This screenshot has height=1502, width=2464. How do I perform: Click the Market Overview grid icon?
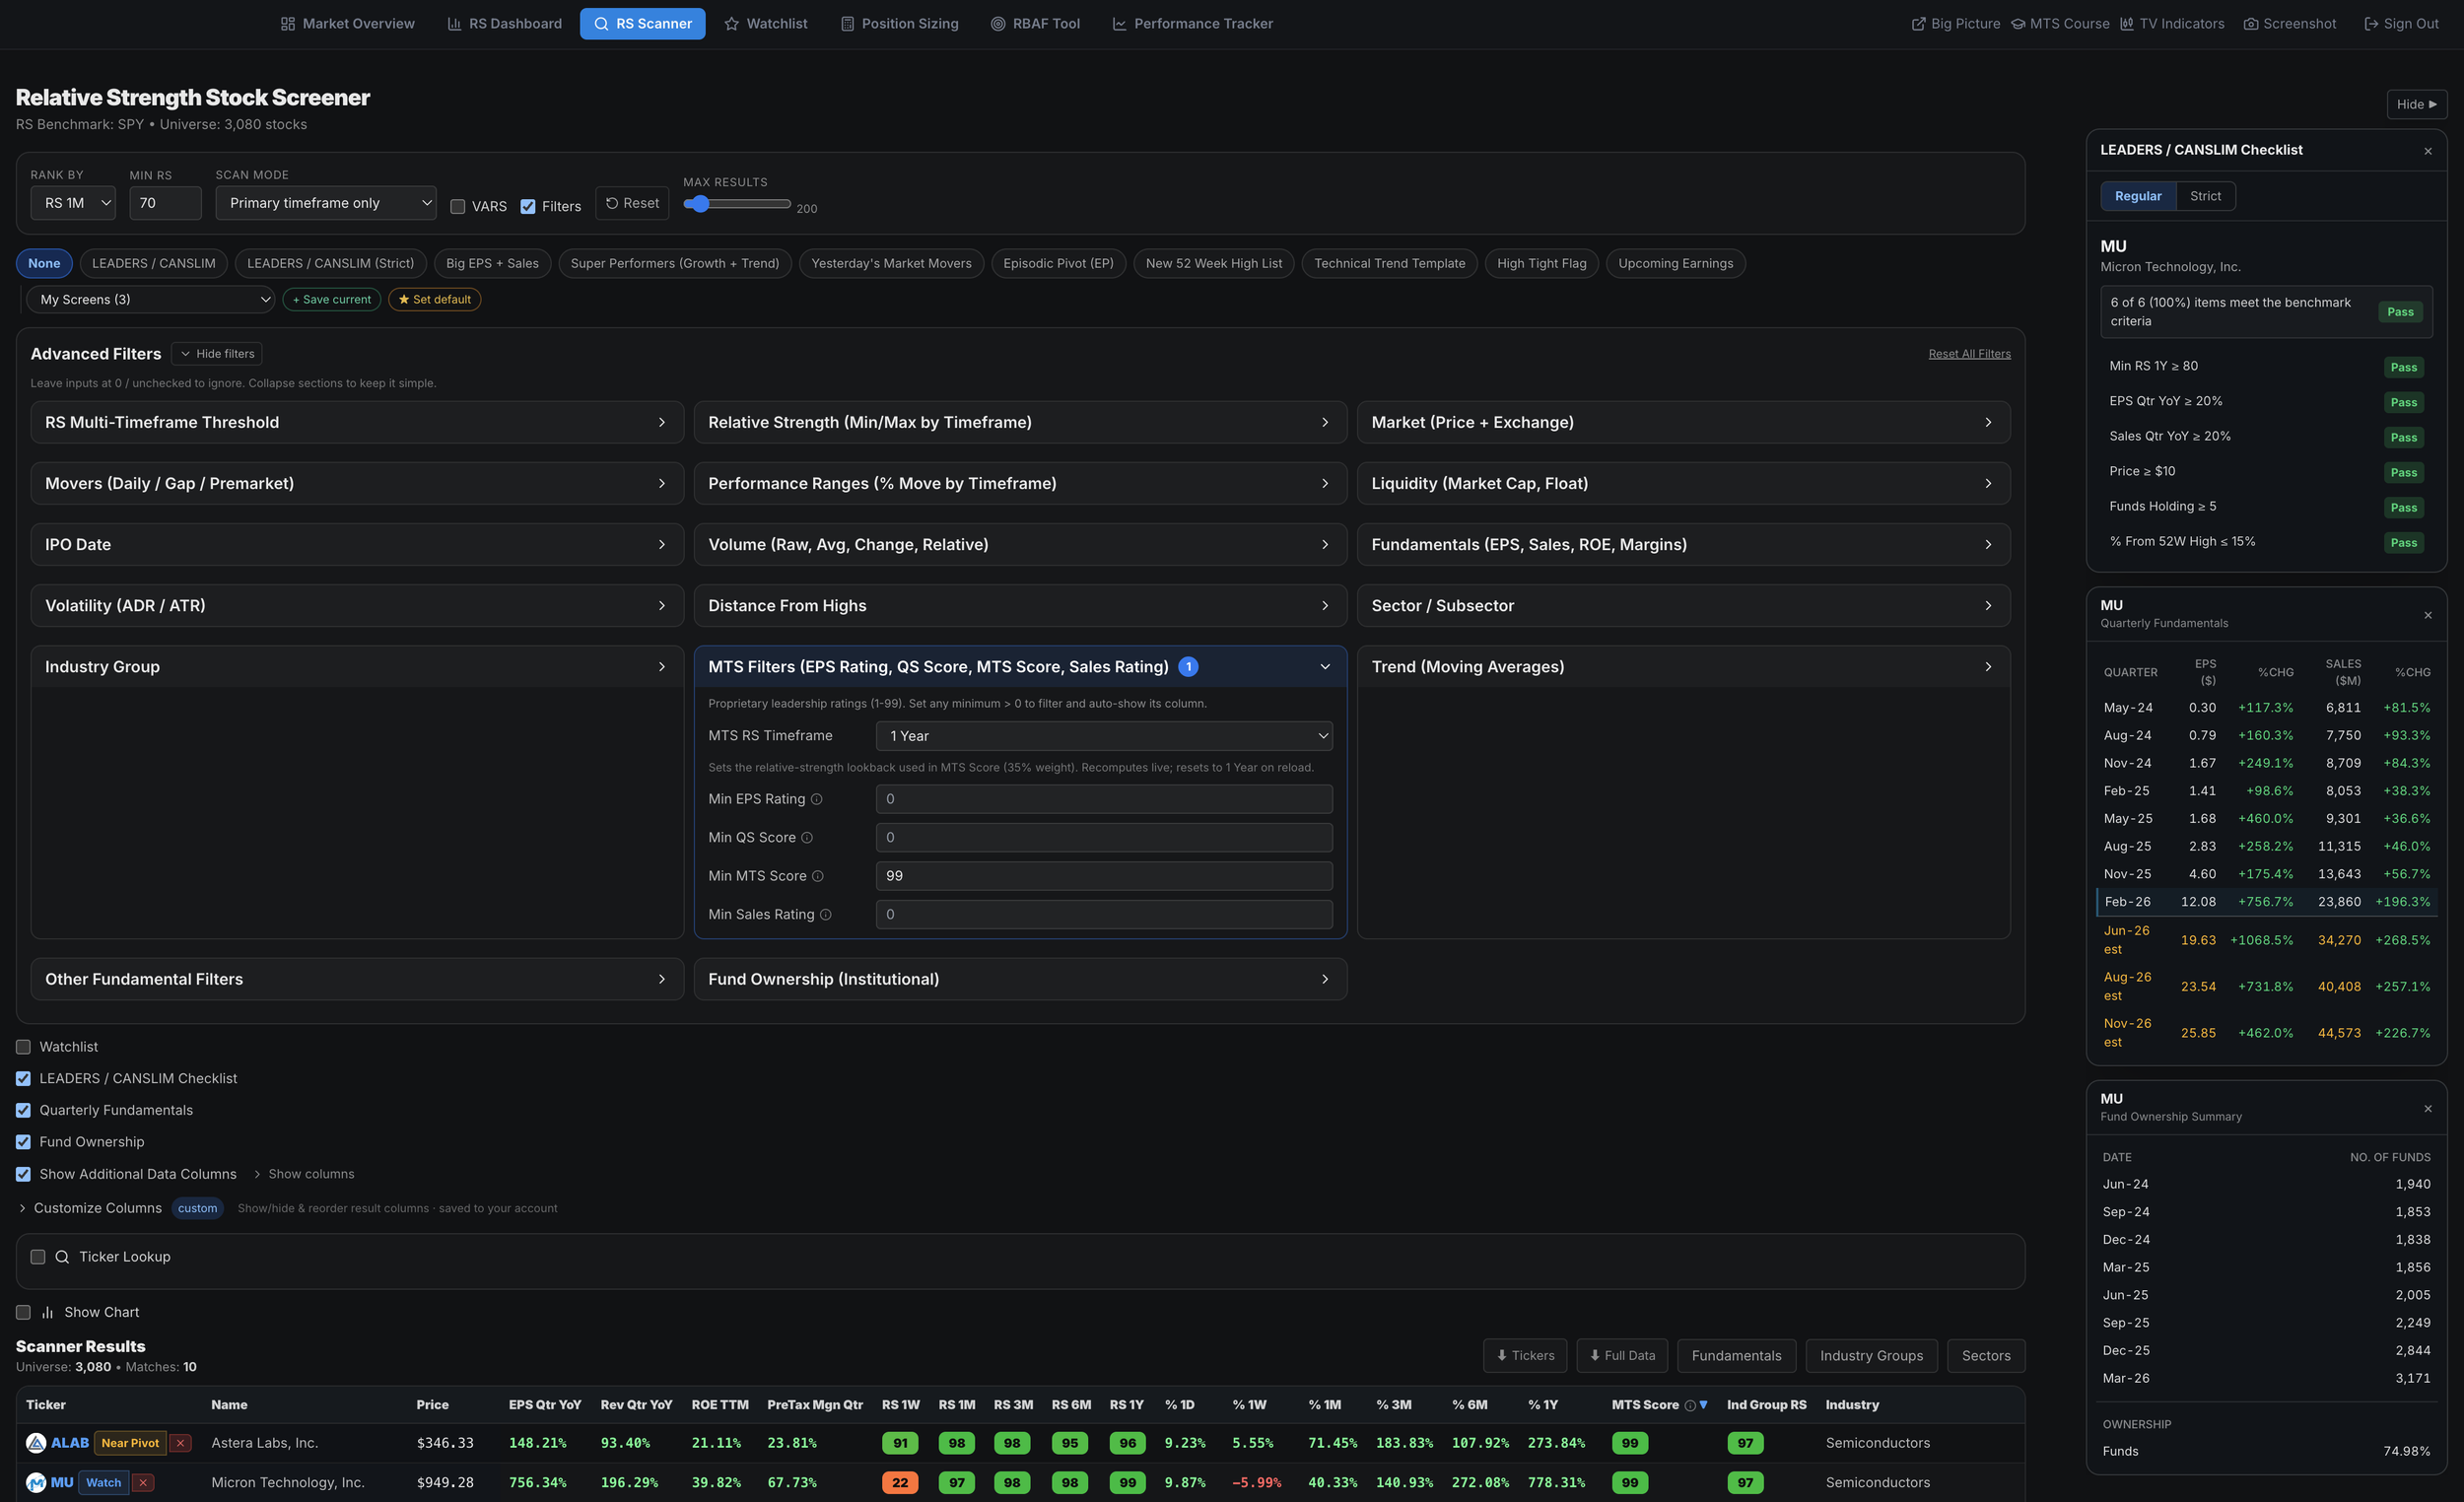tap(287, 24)
